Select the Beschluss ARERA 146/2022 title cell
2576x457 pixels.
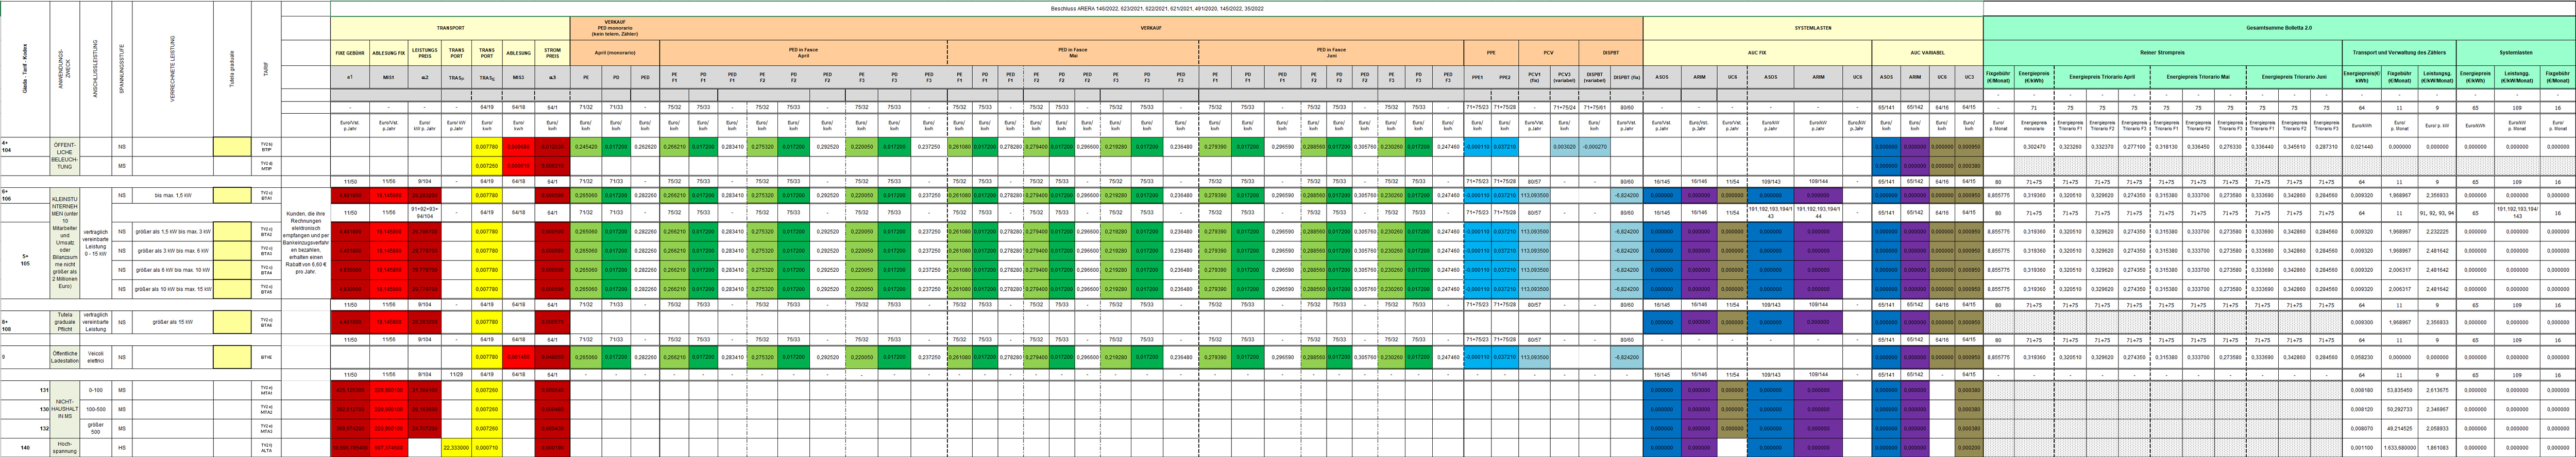click(1157, 8)
